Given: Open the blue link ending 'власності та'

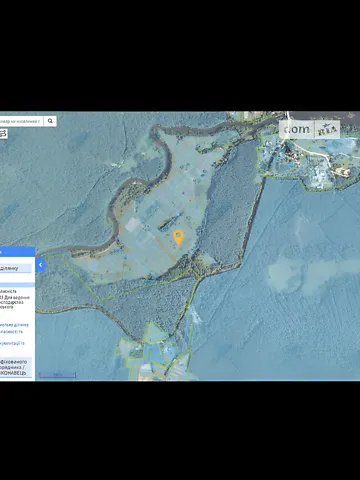Looking at the screenshot, I should pos(12,332).
